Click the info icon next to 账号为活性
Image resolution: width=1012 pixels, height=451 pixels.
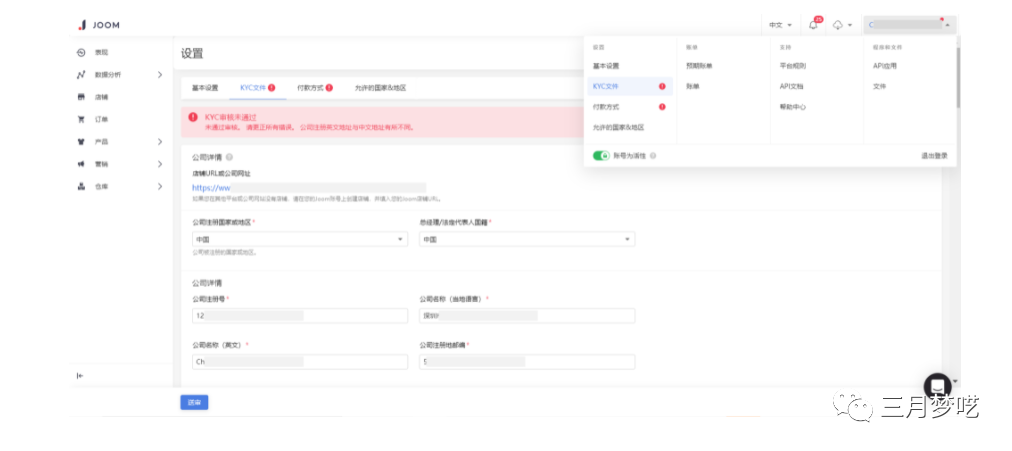click(x=653, y=155)
